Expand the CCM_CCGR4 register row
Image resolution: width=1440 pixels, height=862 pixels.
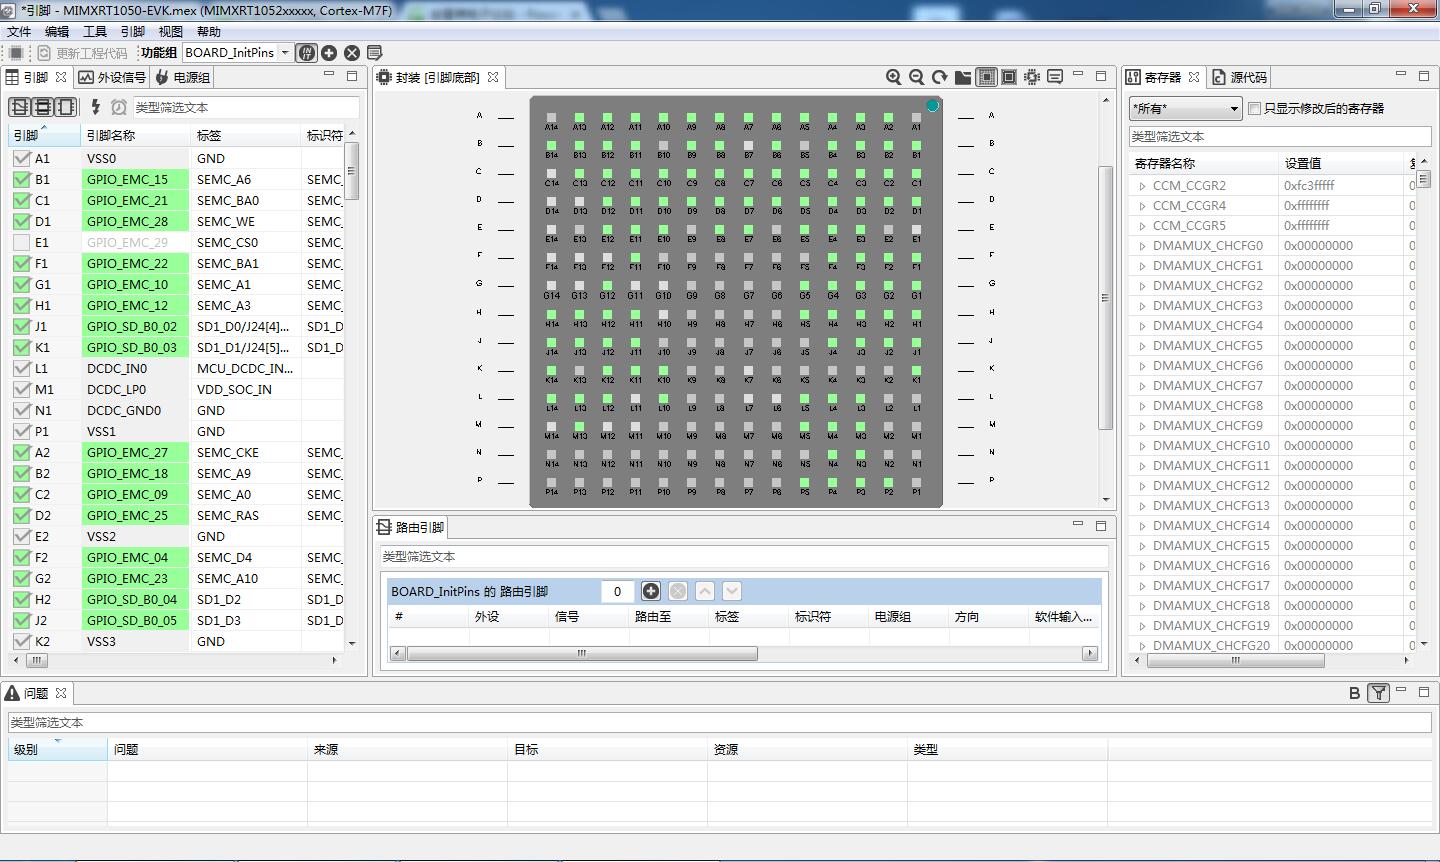click(x=1142, y=205)
